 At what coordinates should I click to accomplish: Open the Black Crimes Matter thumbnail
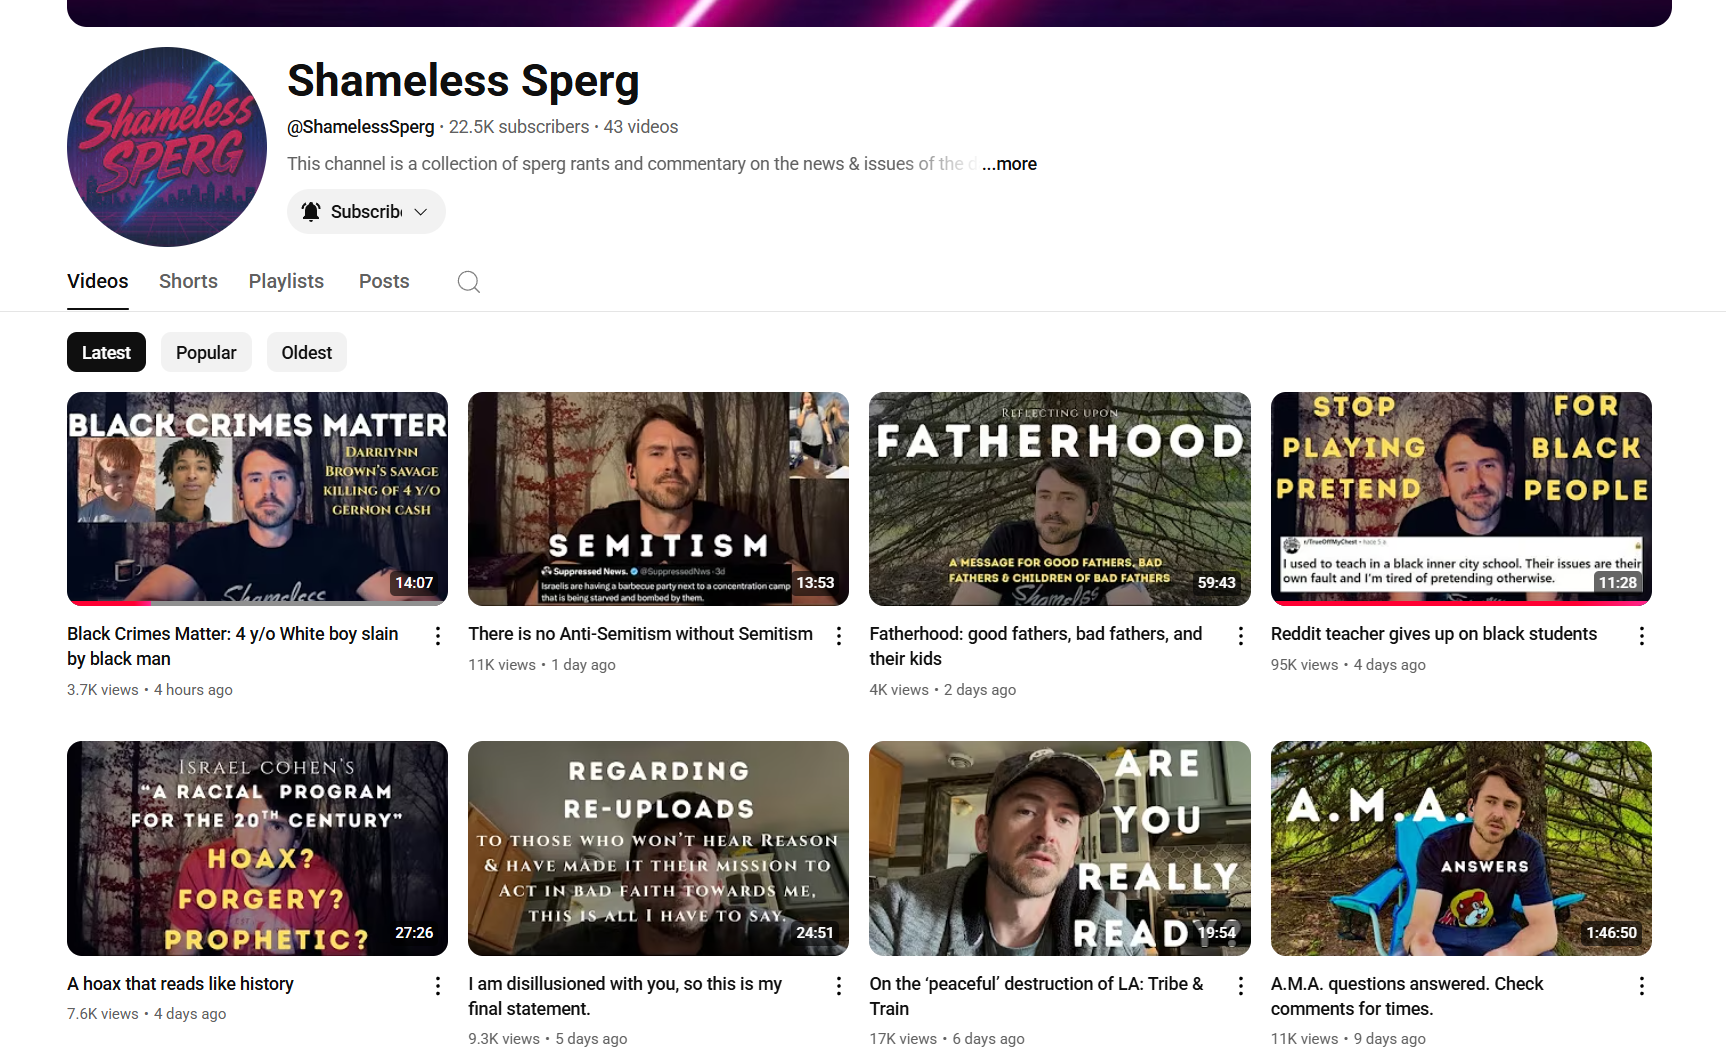click(257, 499)
